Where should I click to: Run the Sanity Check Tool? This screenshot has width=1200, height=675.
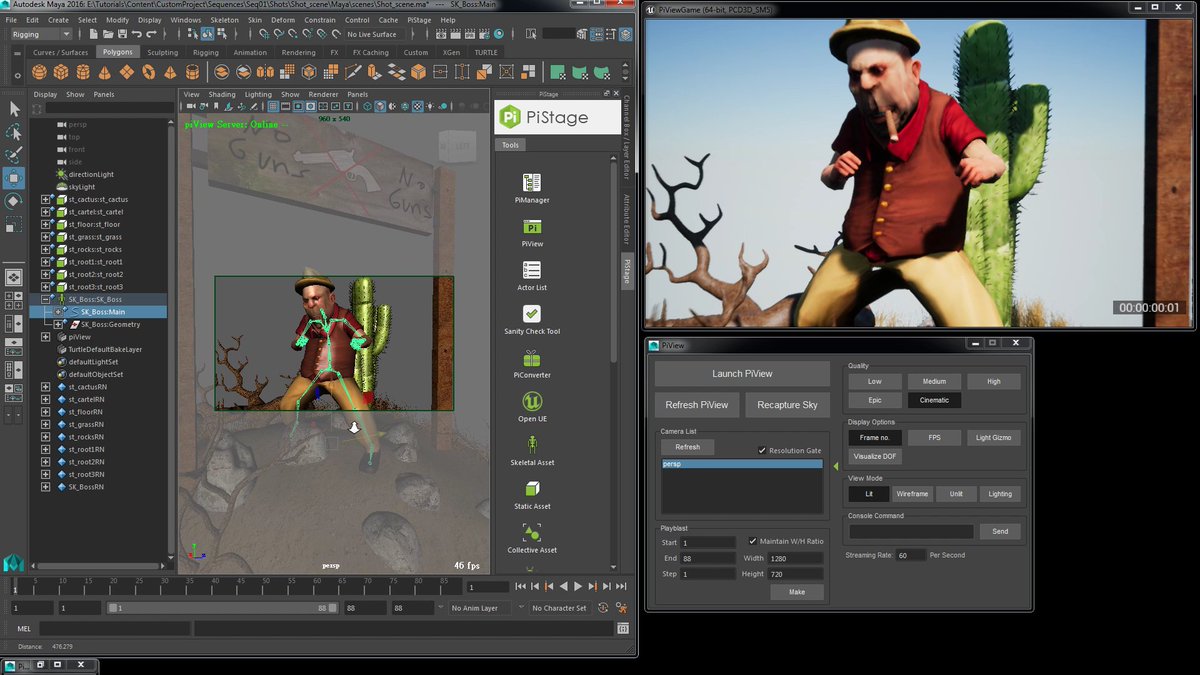point(532,314)
